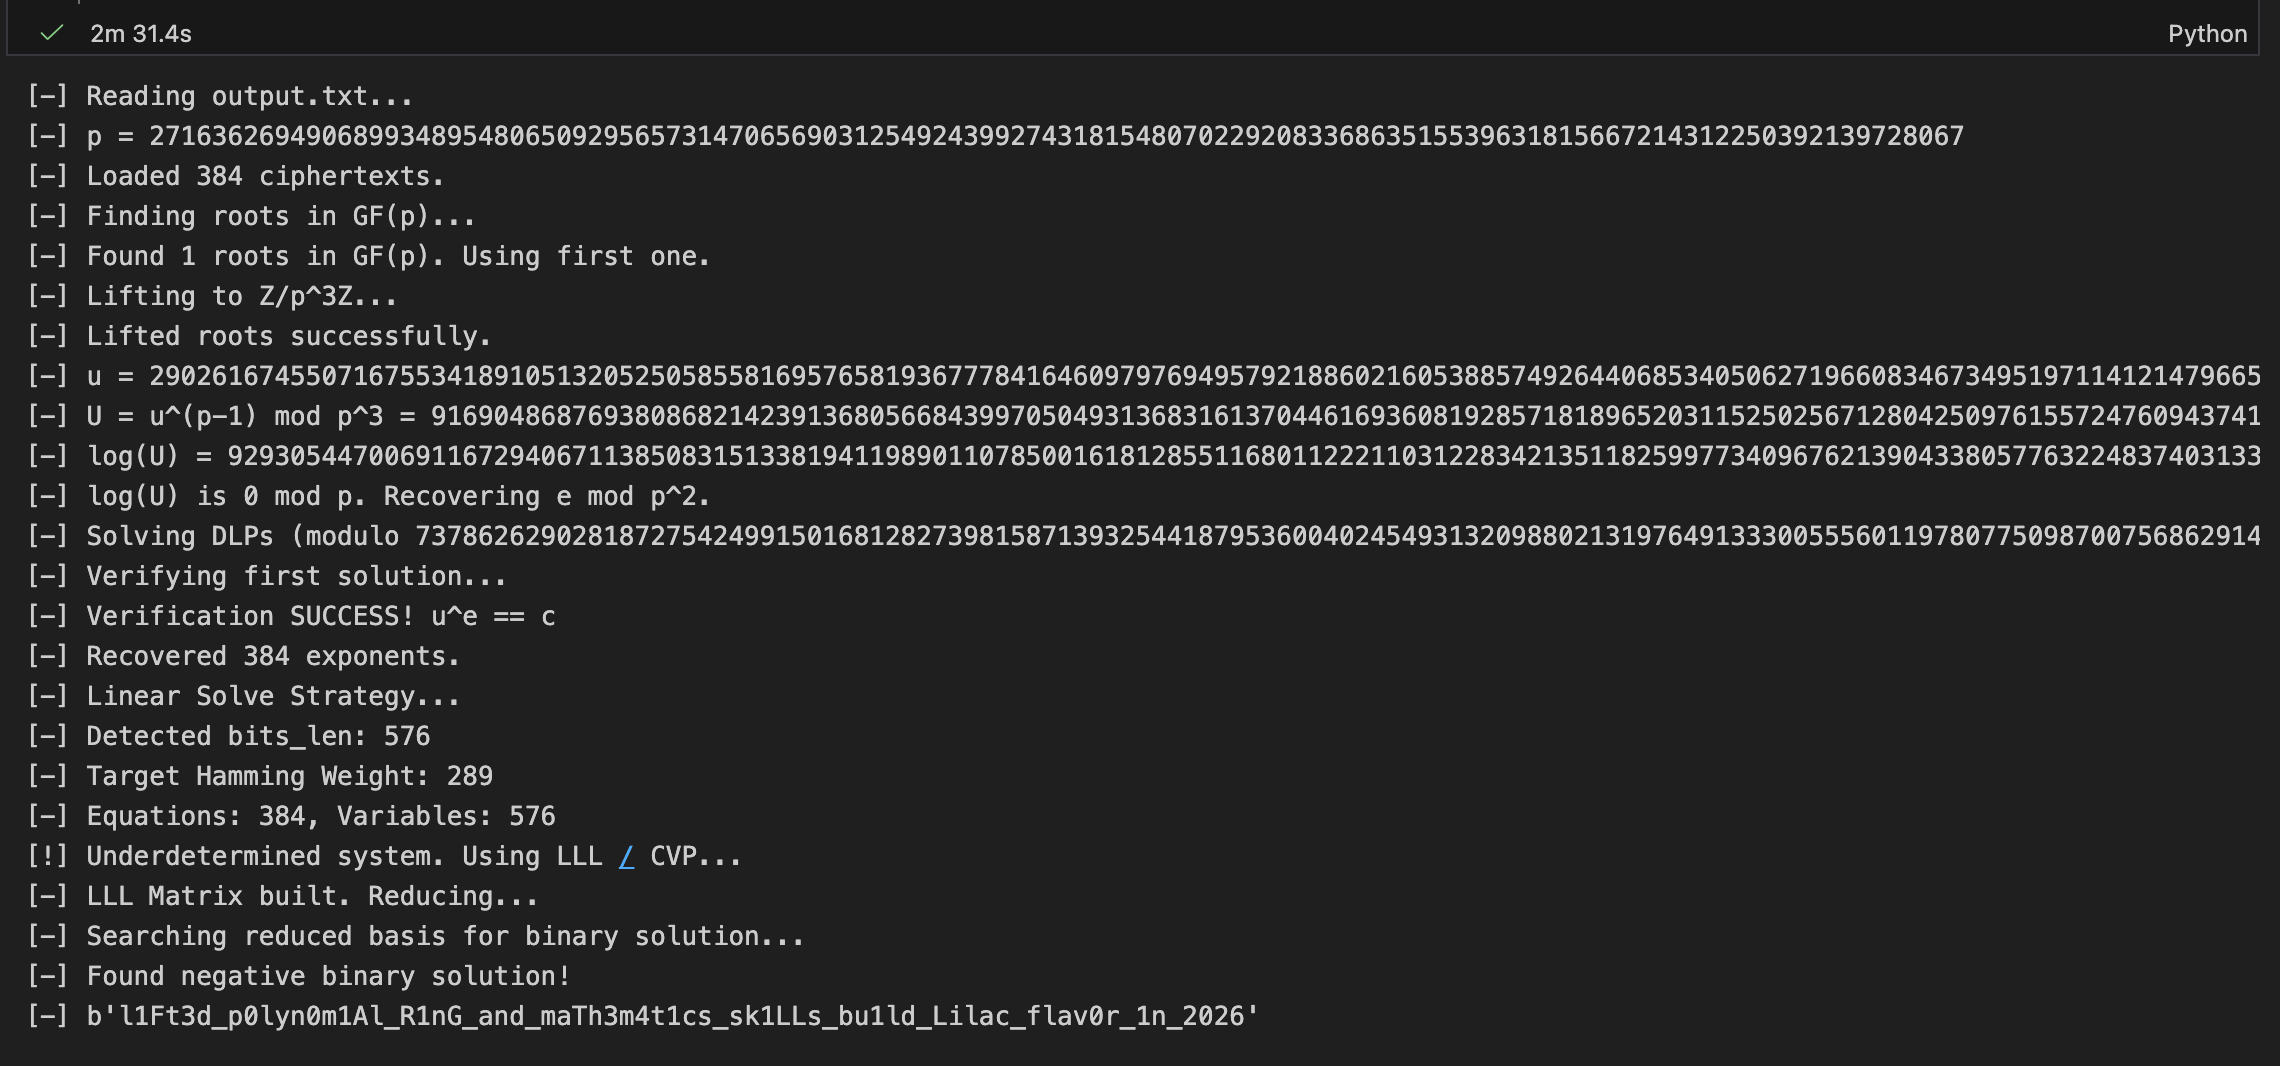Image resolution: width=2280 pixels, height=1066 pixels.
Task: Click the "Finding roots in GF(p)..." line
Action: coord(280,217)
